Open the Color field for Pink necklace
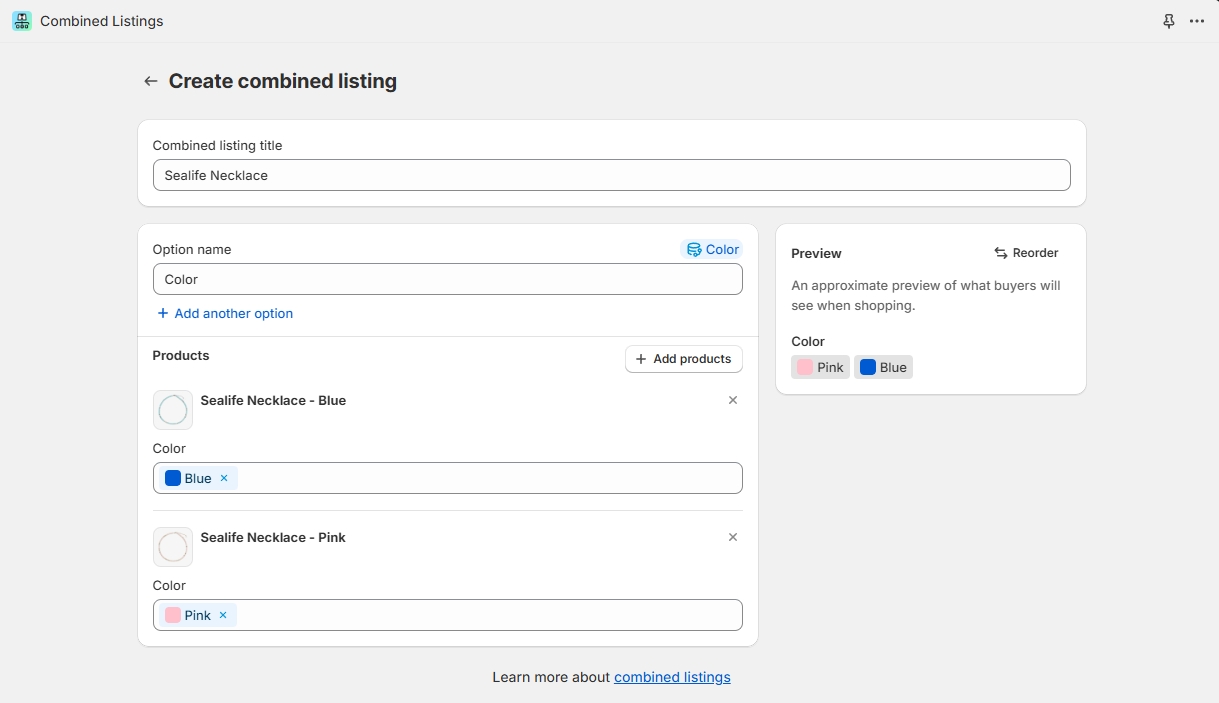The width and height of the screenshot is (1219, 703). pyautogui.click(x=490, y=615)
